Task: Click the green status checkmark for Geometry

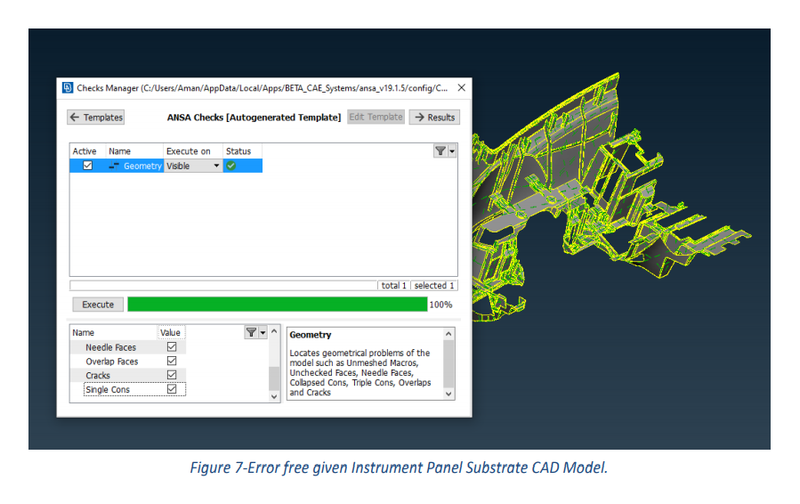Action: pyautogui.click(x=230, y=166)
